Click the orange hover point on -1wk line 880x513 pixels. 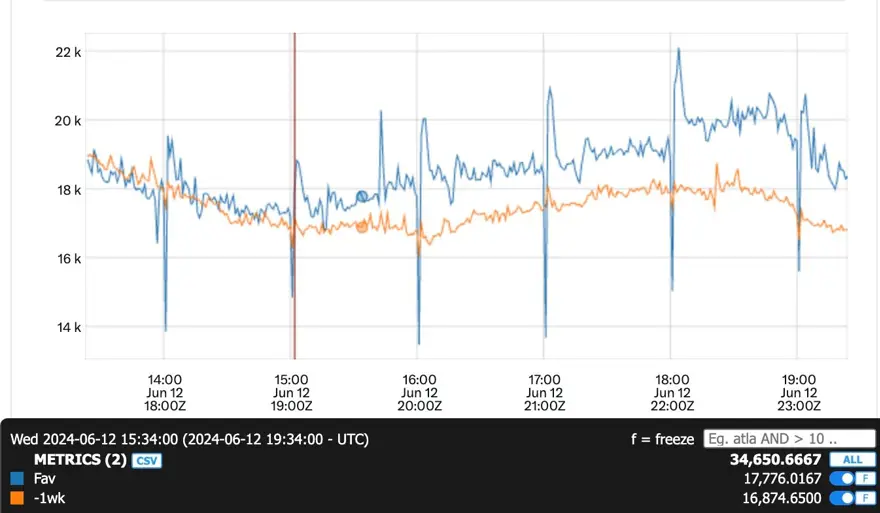tap(362, 227)
